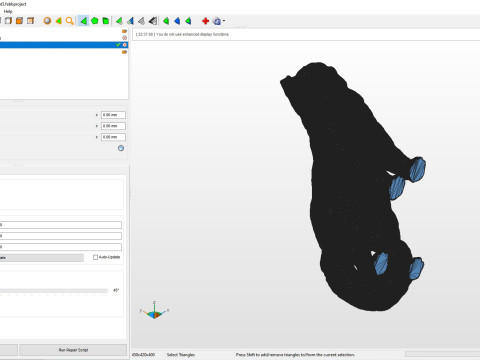
Task: Expand the arrow beside the third 0.00 mm field
Action: click(97, 137)
